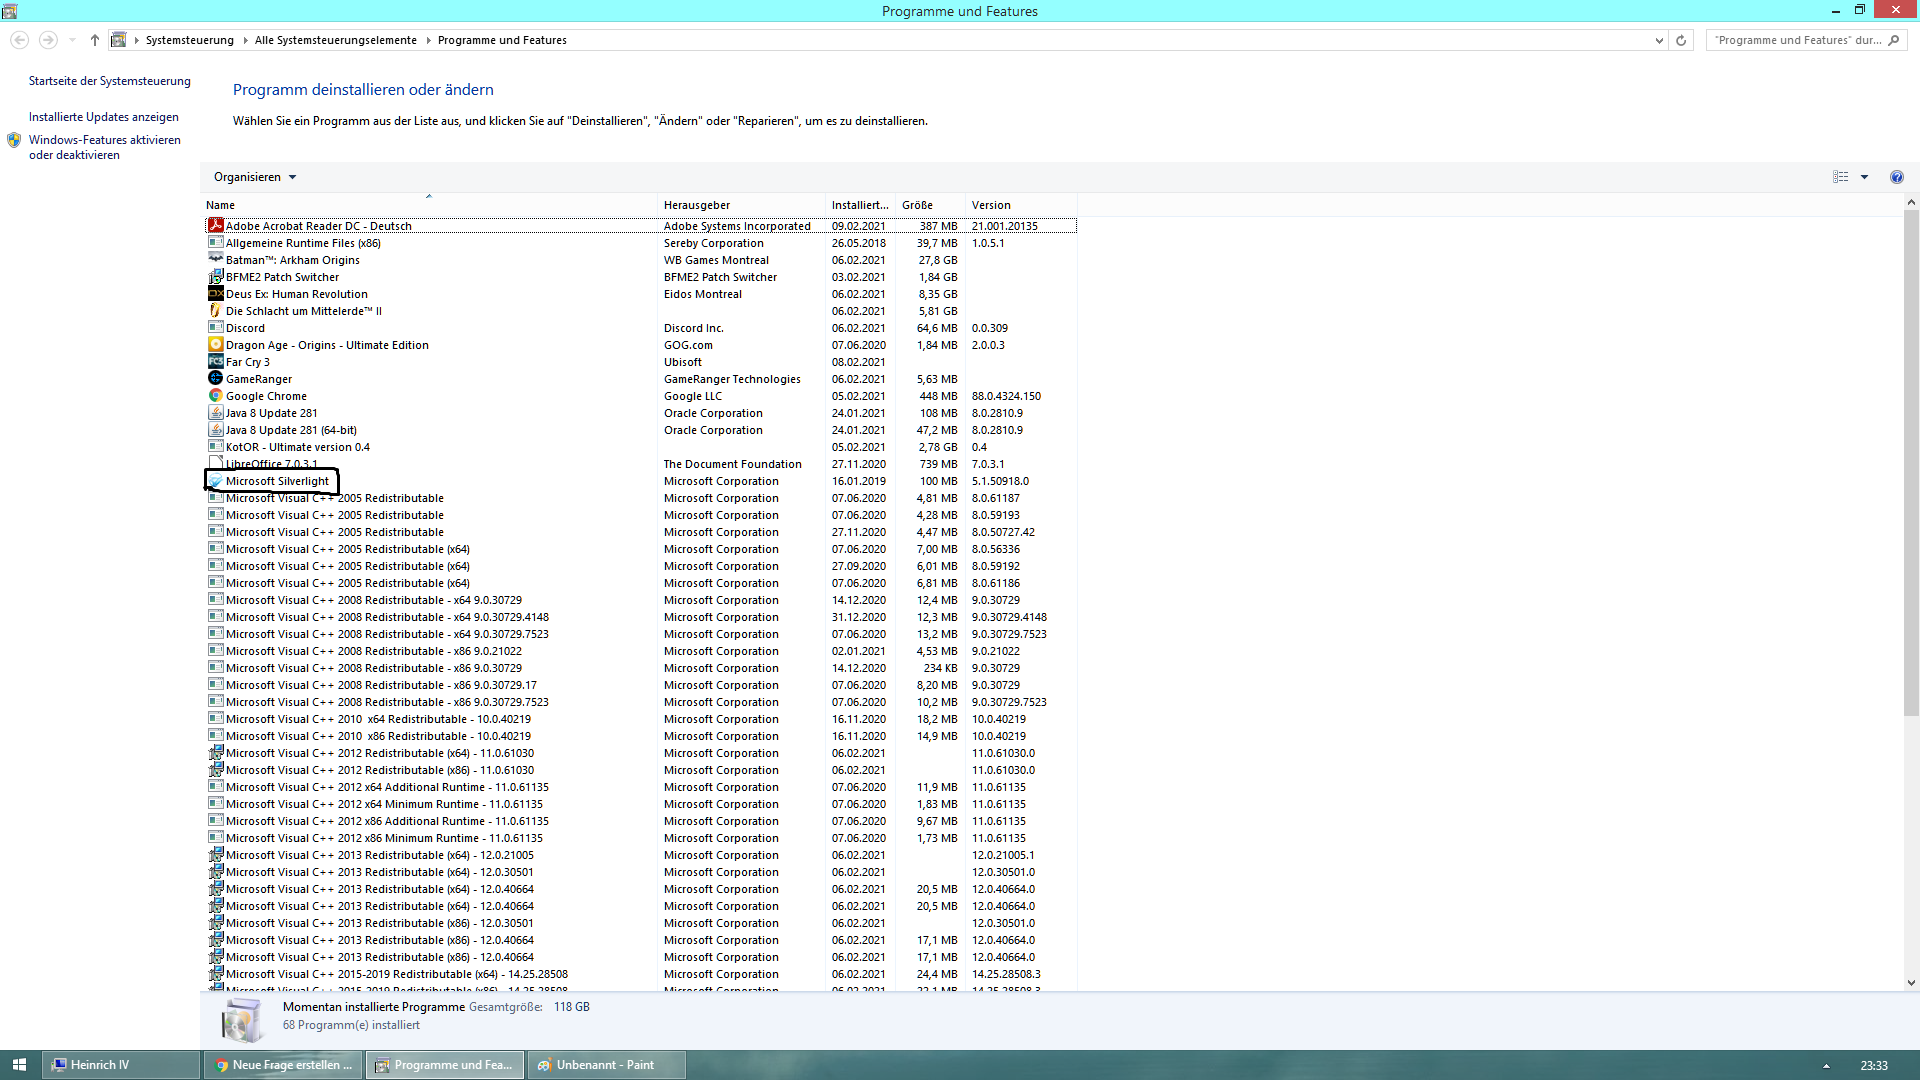Open view options dropdown arrow
The width and height of the screenshot is (1920, 1080).
[1864, 177]
